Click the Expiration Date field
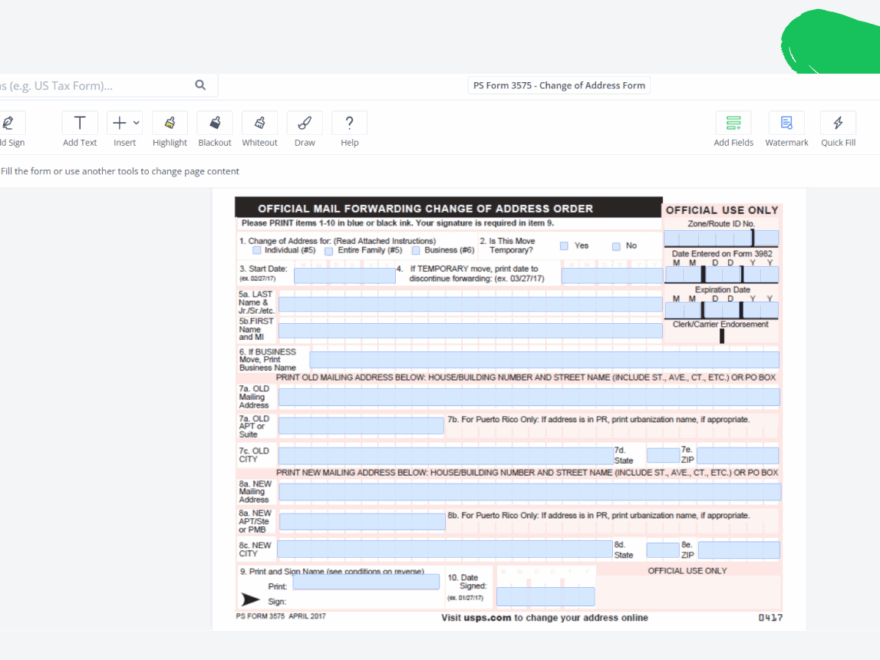This screenshot has height=660, width=880. [x=722, y=310]
